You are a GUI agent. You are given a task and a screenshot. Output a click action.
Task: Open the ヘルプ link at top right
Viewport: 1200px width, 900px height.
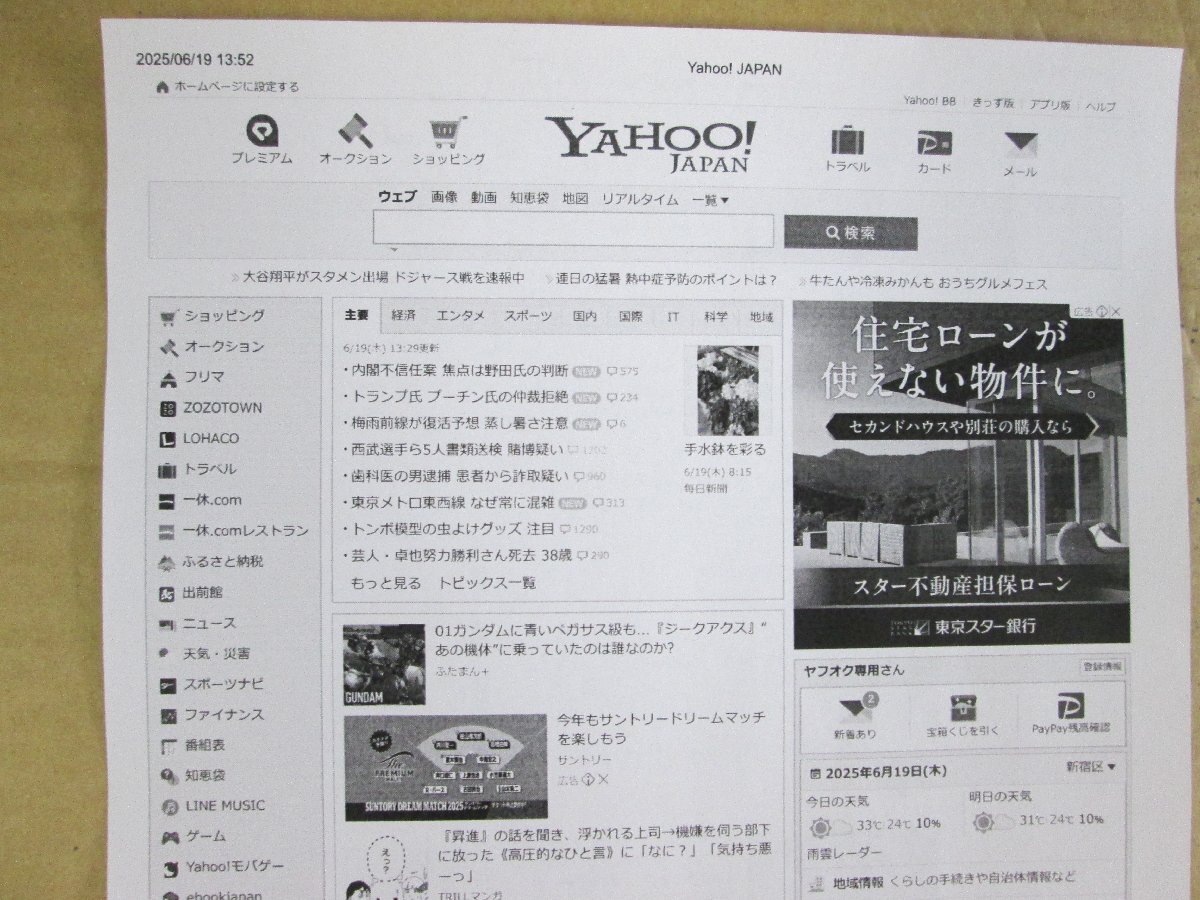point(1100,106)
